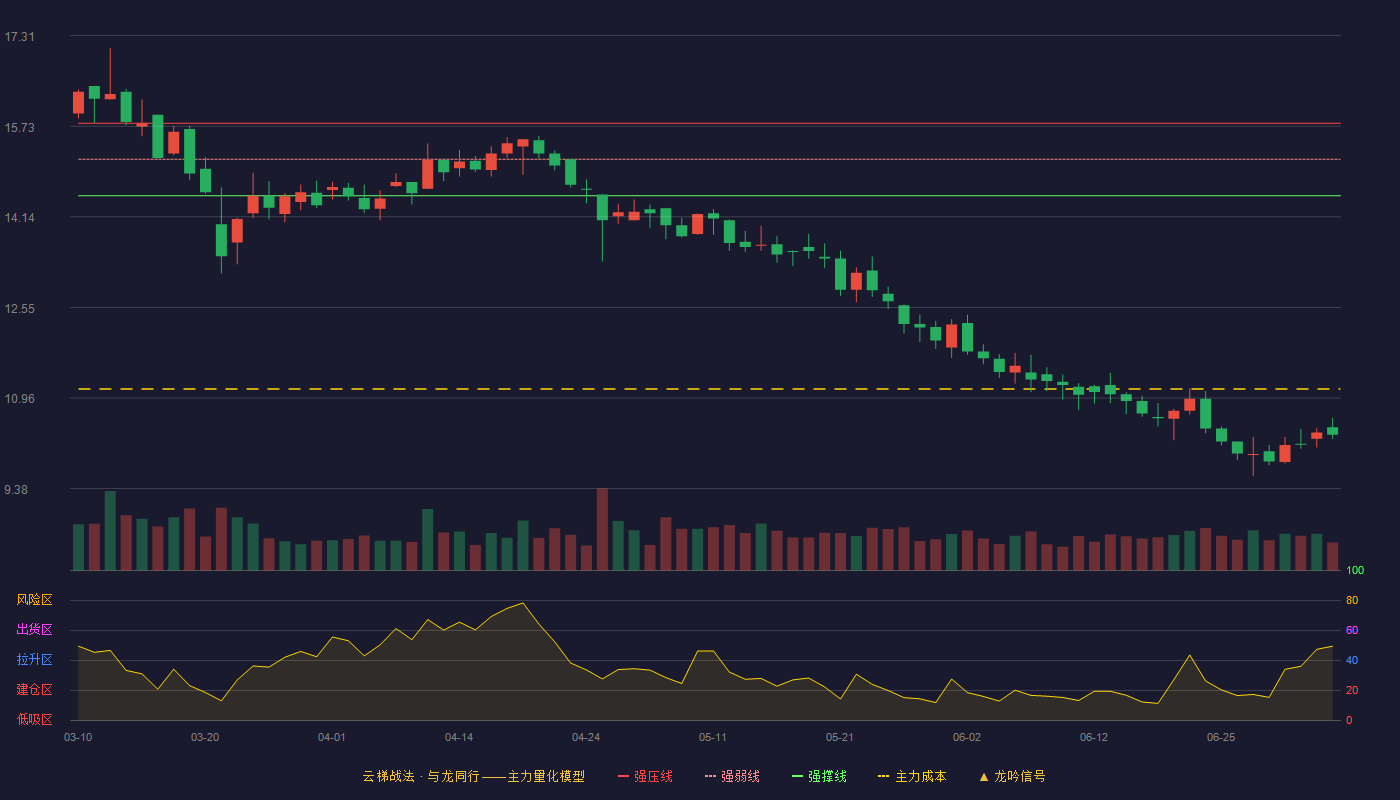Select the 低吸区 zone label

tap(34, 719)
